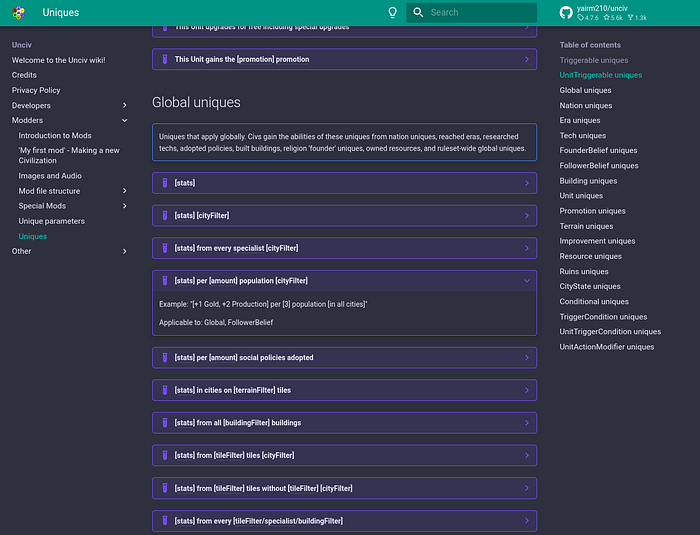The width and height of the screenshot is (700, 535).
Task: Jump to Building uniques section
Action: pos(588,181)
